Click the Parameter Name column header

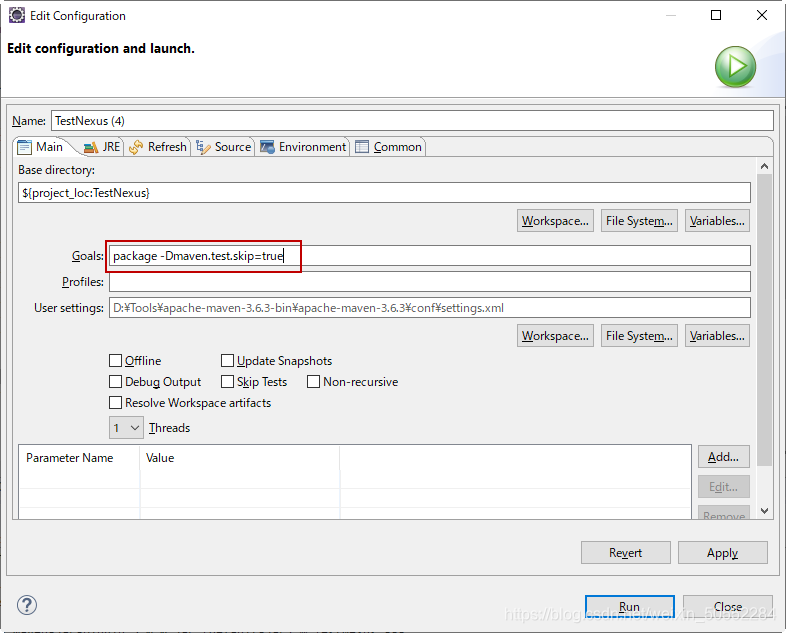click(x=79, y=458)
